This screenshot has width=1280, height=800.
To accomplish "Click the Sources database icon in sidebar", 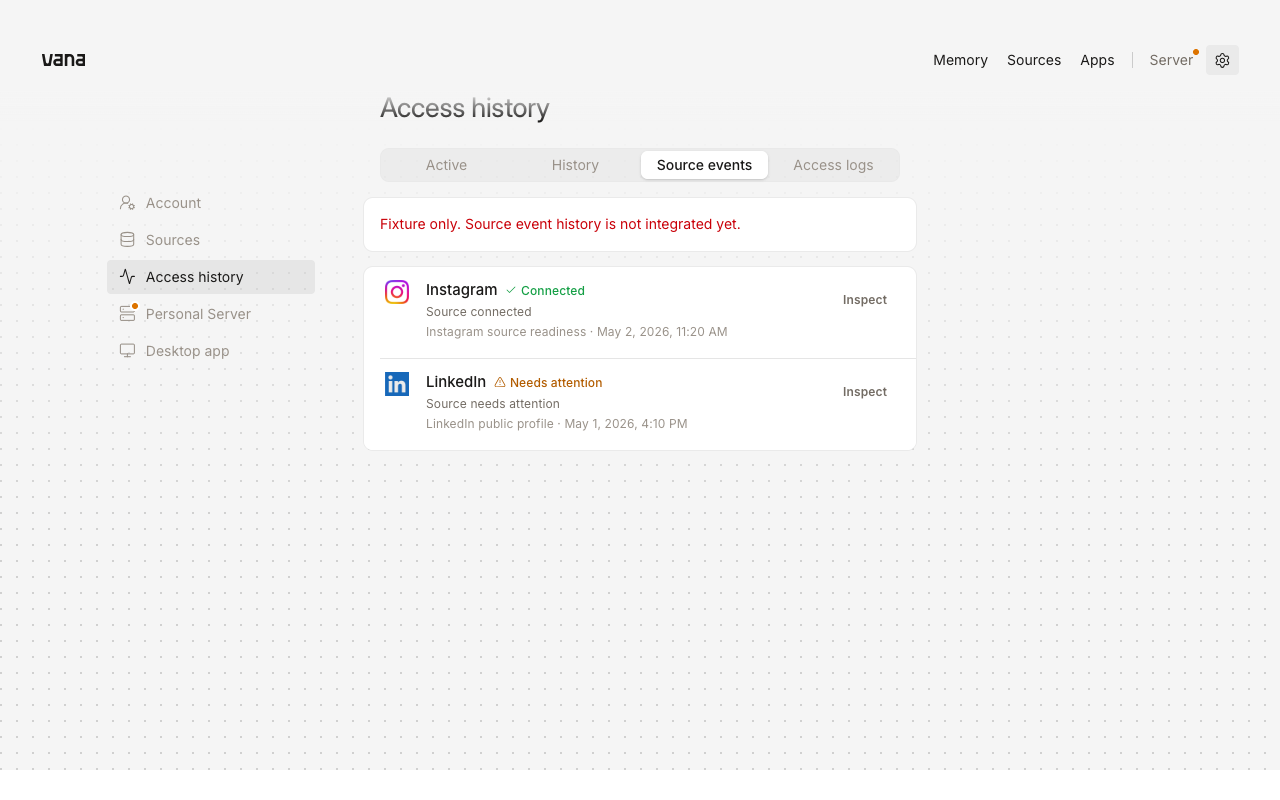I will tap(127, 240).
